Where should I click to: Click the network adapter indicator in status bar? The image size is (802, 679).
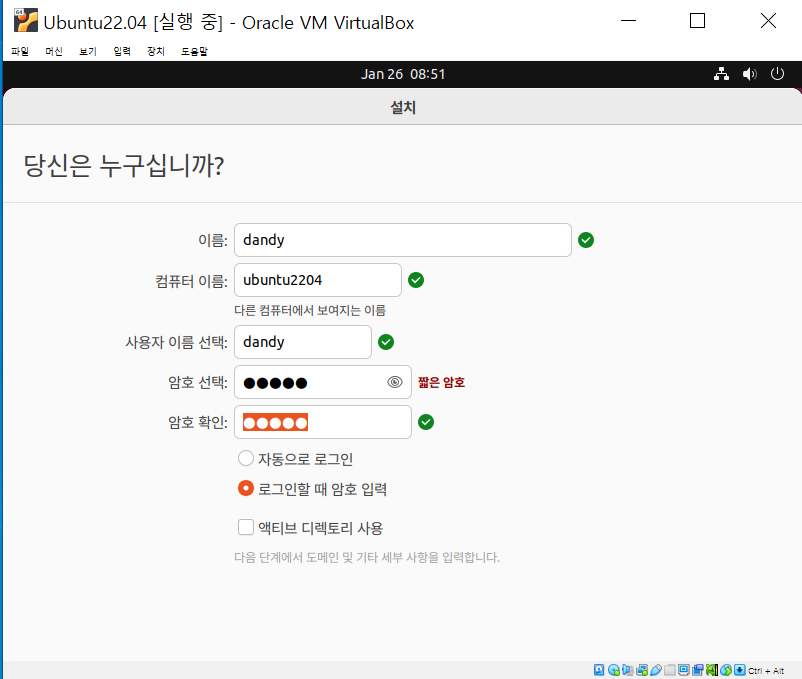(x=642, y=670)
